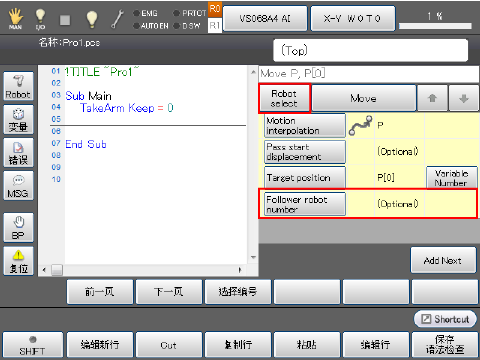
Task: Click the MAN hand mode icon
Action: coord(15,19)
